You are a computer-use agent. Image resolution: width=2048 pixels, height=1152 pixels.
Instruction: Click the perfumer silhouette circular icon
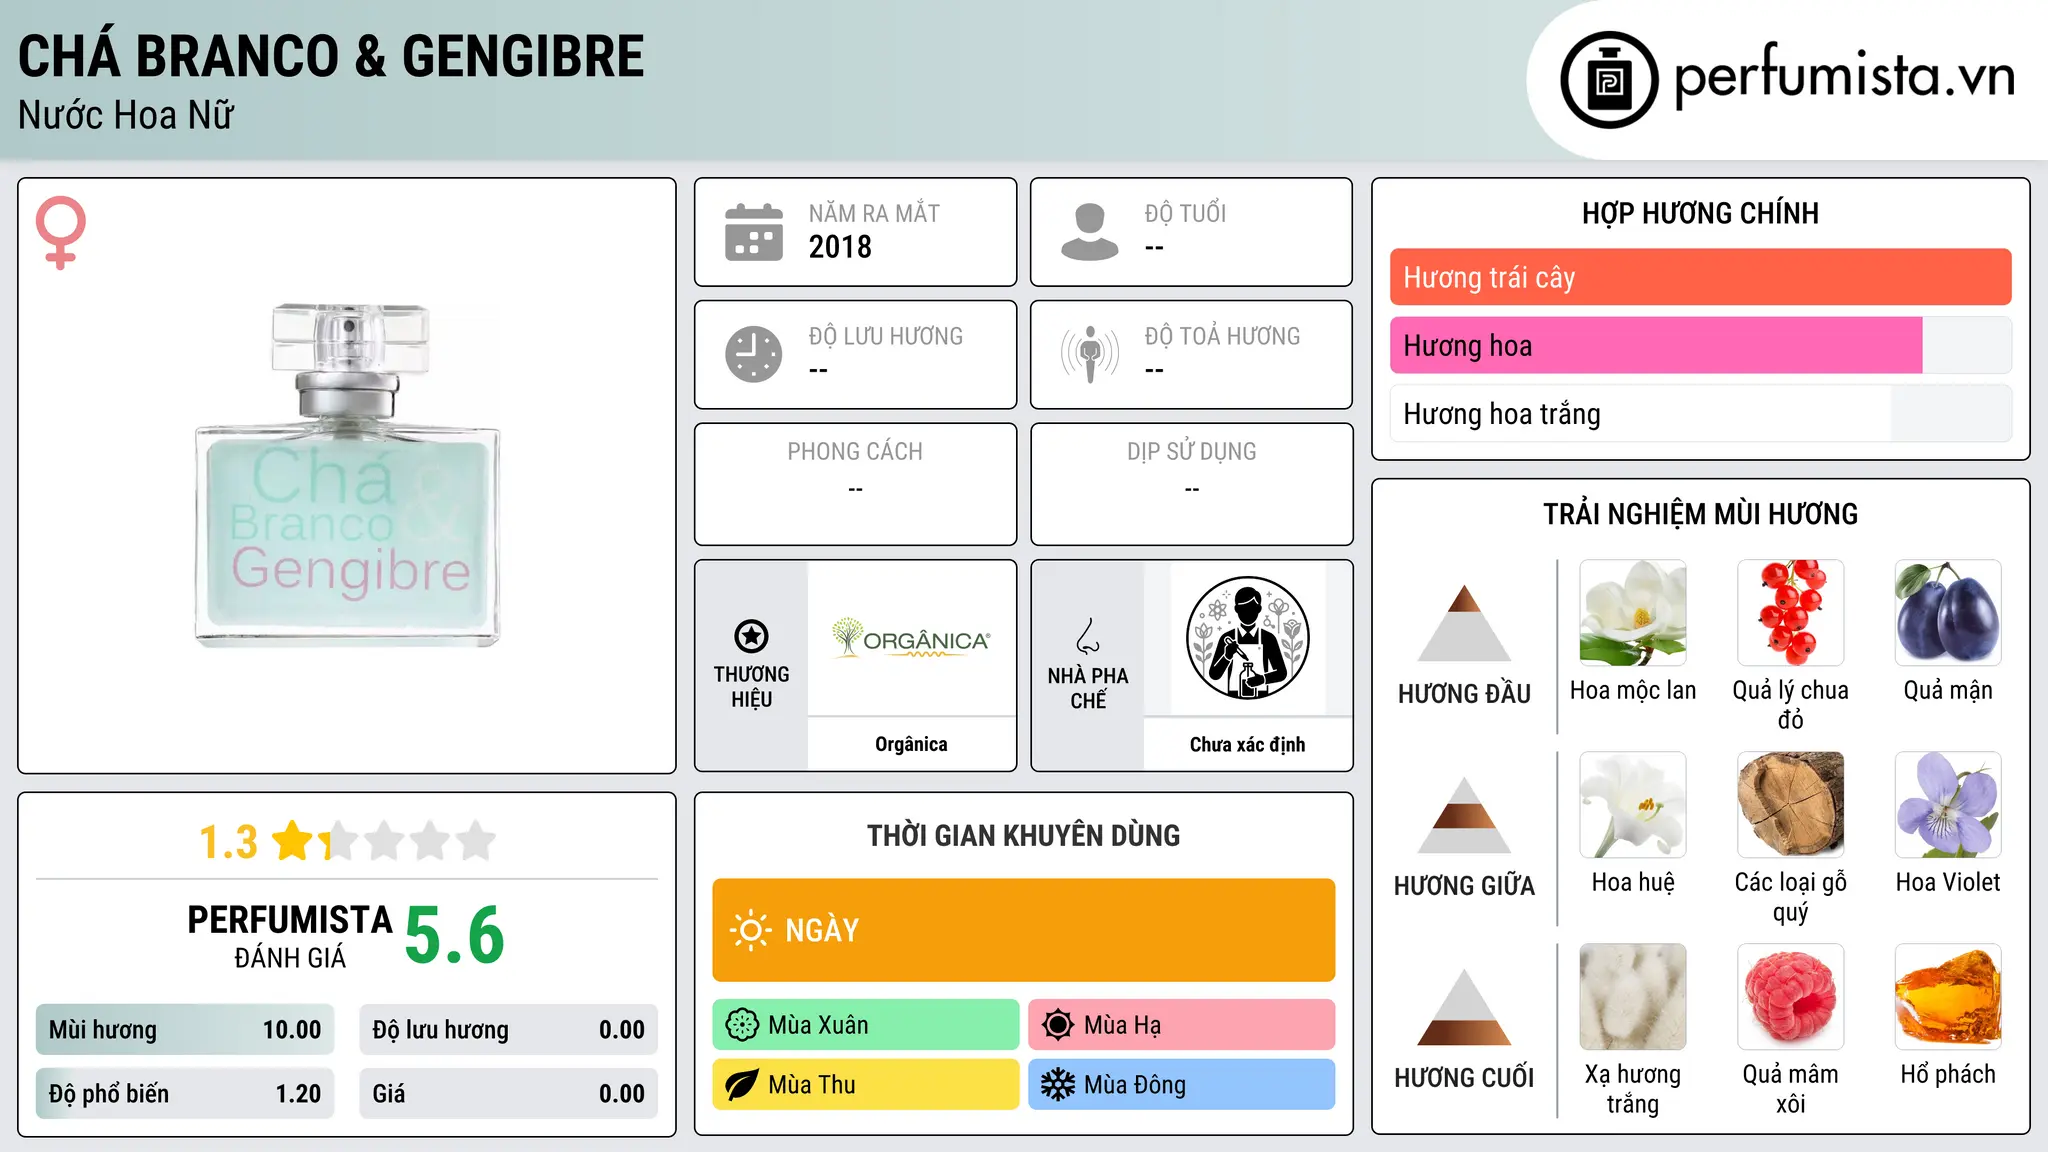1247,638
